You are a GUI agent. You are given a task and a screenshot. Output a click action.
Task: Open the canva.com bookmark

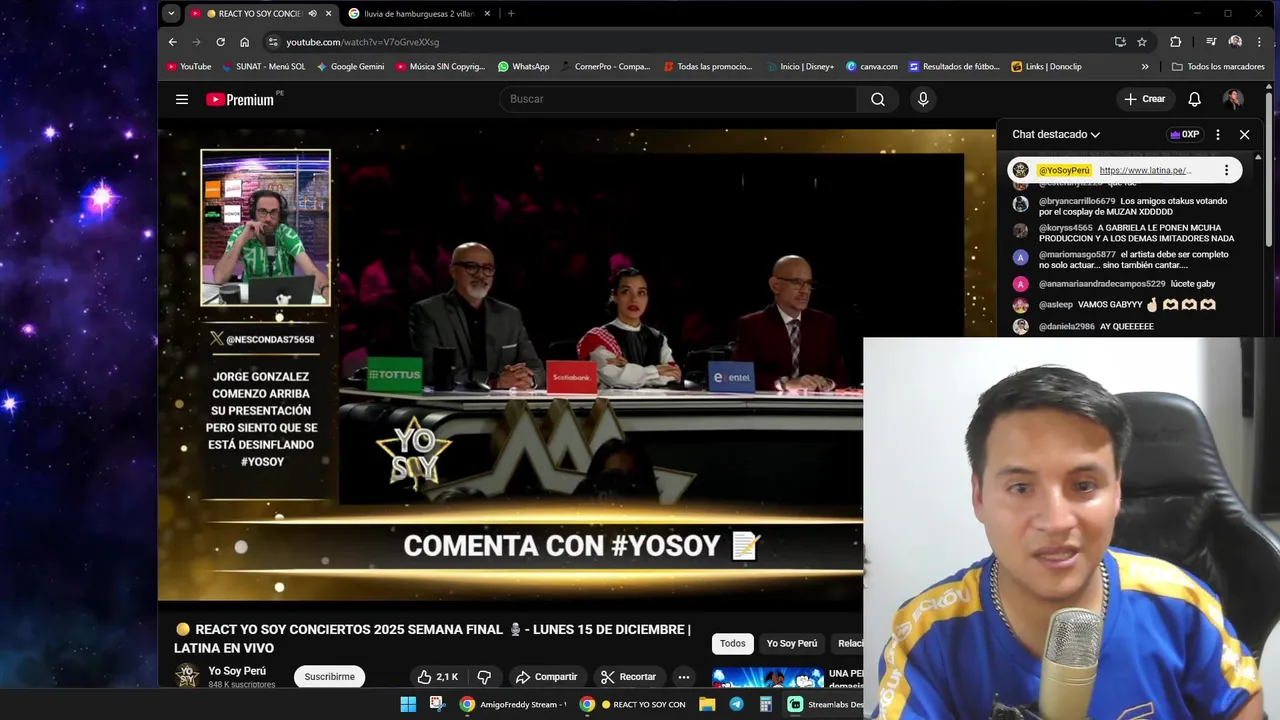point(872,67)
